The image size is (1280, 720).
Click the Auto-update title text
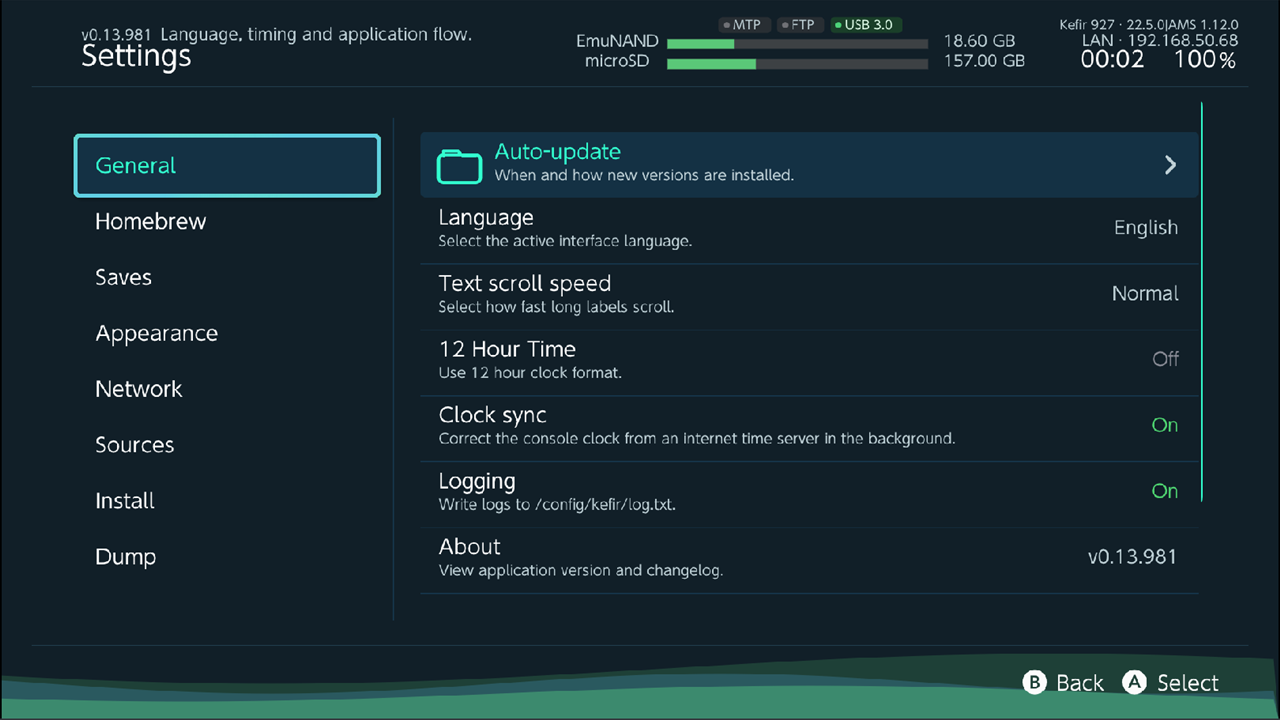557,152
